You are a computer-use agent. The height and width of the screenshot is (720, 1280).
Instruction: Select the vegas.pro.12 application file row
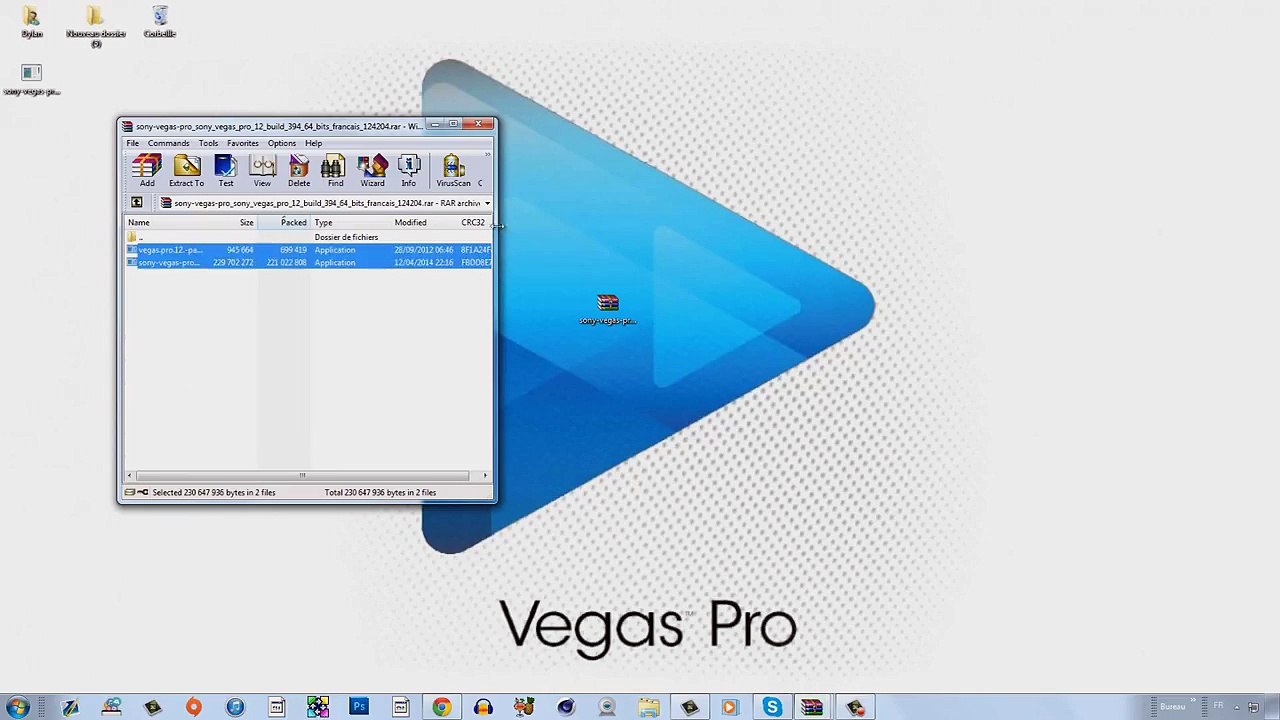[x=308, y=250]
